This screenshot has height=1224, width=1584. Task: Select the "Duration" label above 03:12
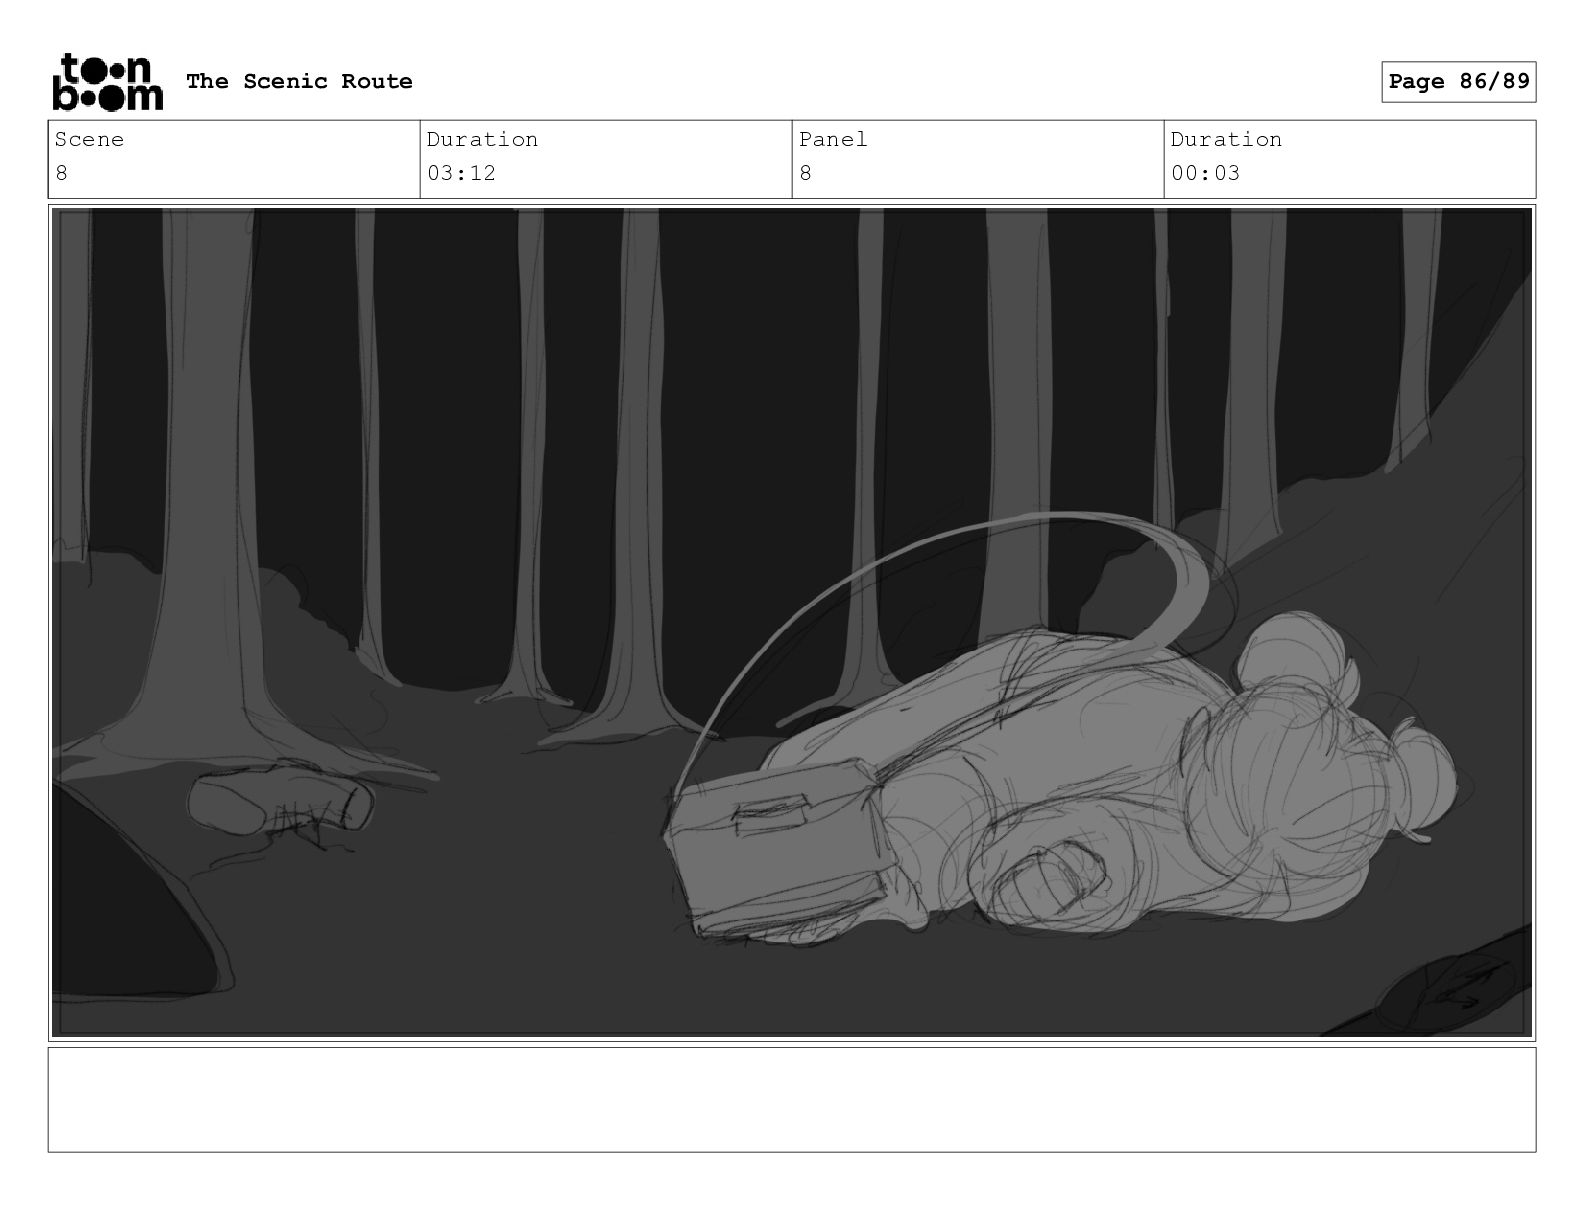click(483, 139)
